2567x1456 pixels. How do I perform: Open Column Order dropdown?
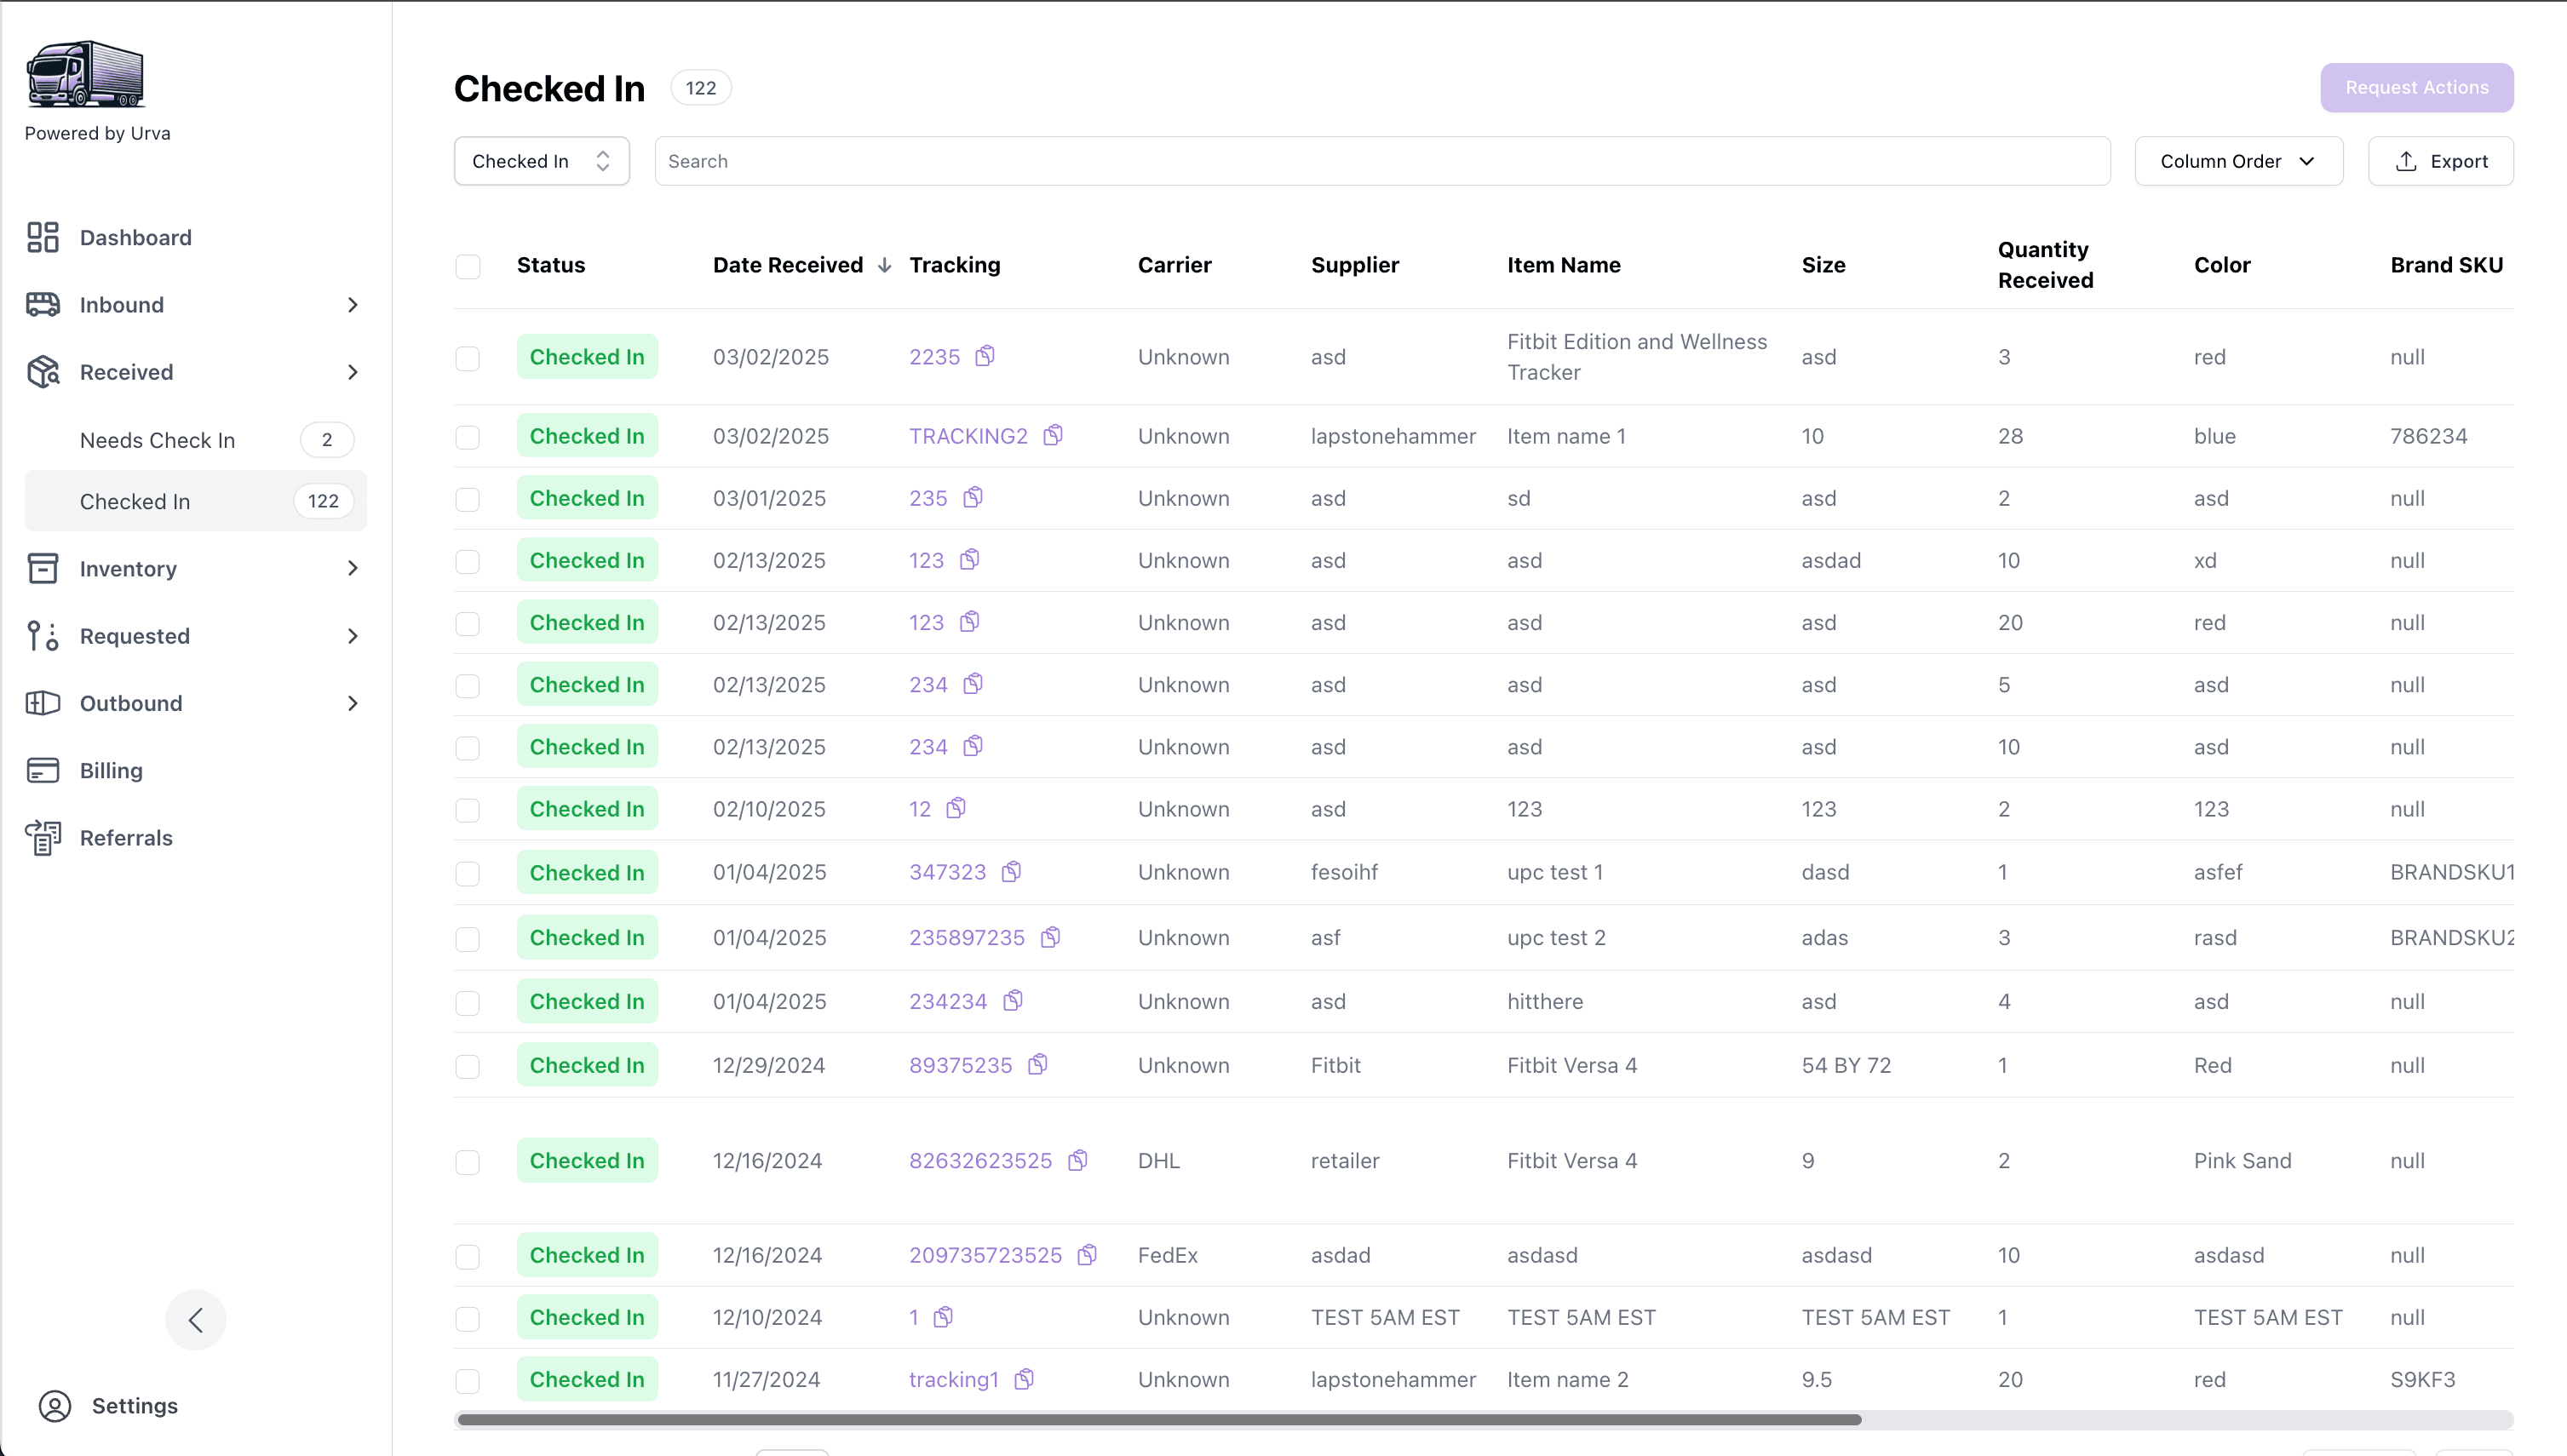pyautogui.click(x=2238, y=161)
